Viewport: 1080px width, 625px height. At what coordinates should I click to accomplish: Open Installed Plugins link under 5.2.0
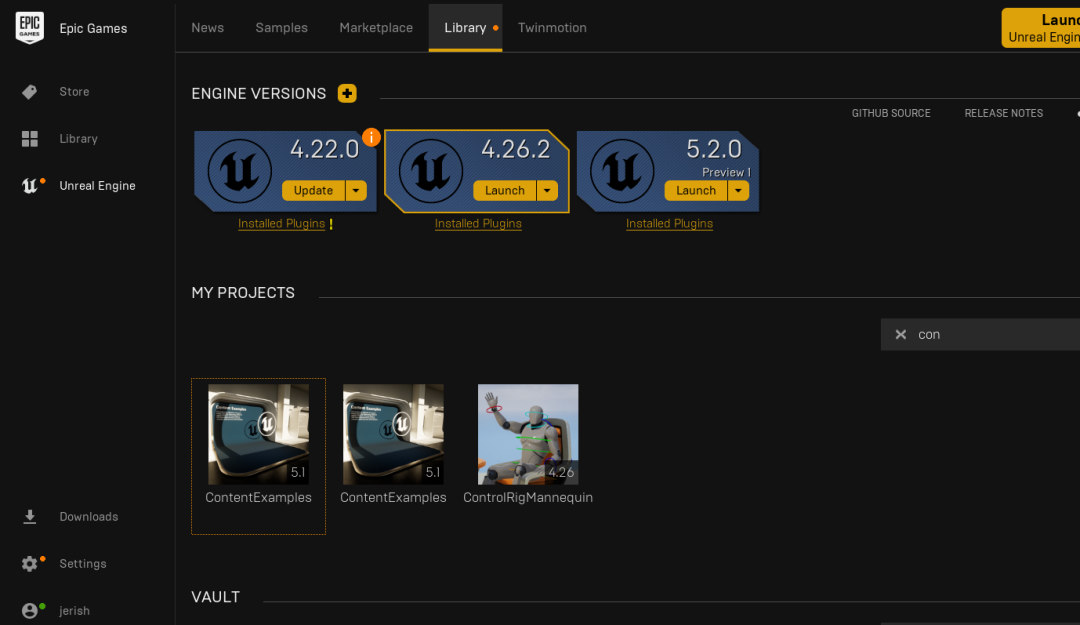(669, 224)
